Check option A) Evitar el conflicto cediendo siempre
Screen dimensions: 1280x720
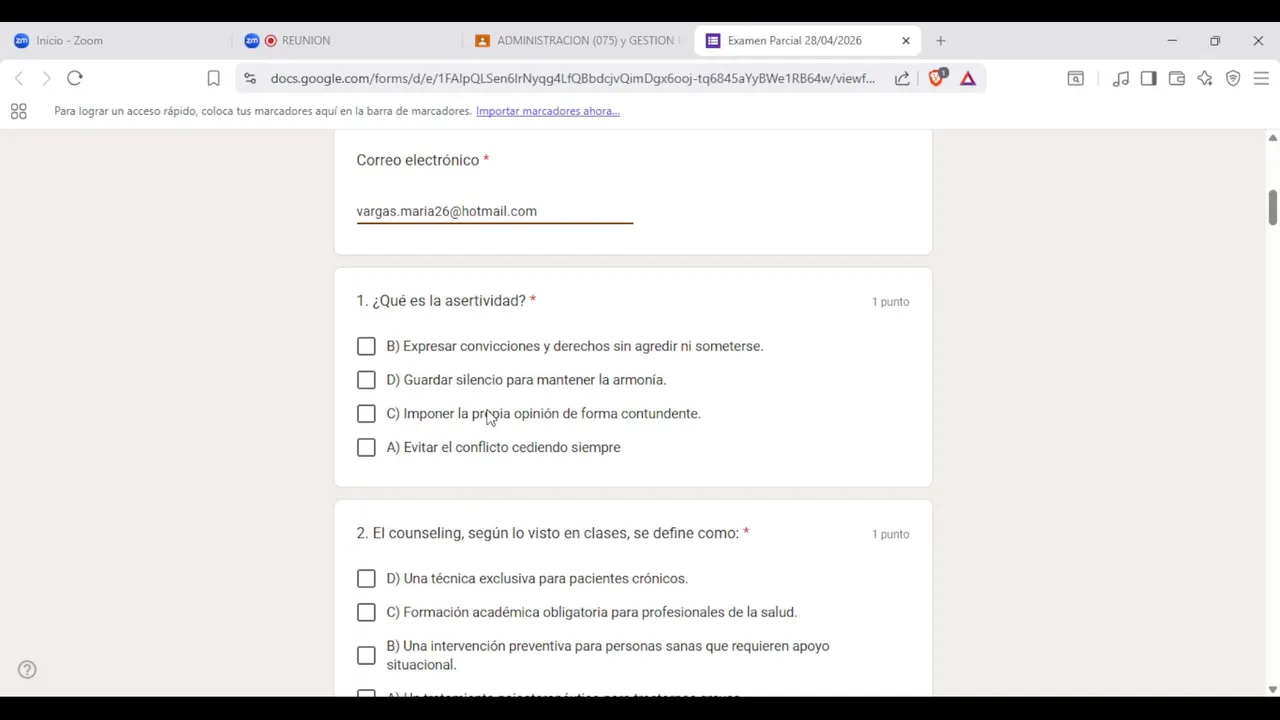click(x=366, y=448)
